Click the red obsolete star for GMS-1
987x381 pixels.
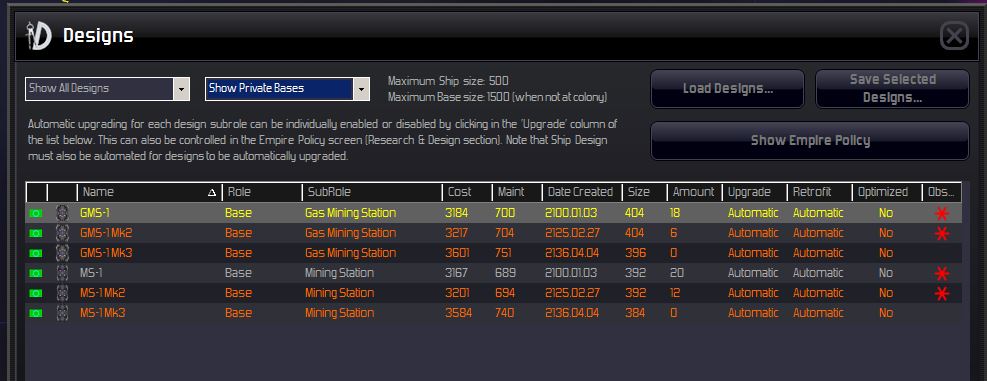[x=942, y=213]
